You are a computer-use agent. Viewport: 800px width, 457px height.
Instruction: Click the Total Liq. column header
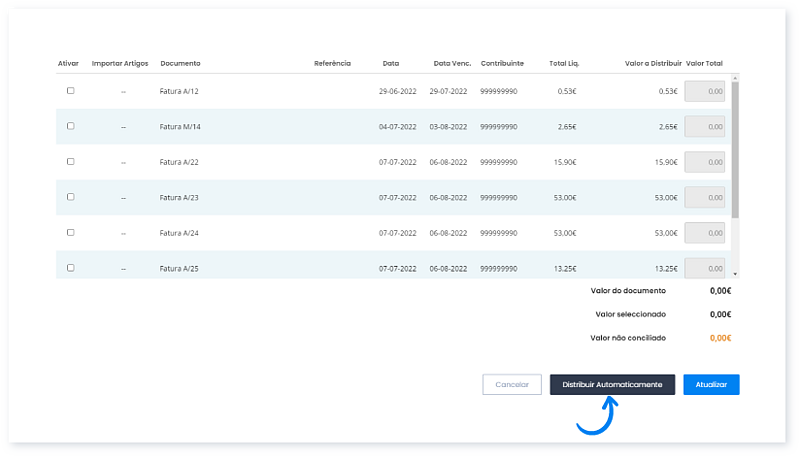[564, 63]
